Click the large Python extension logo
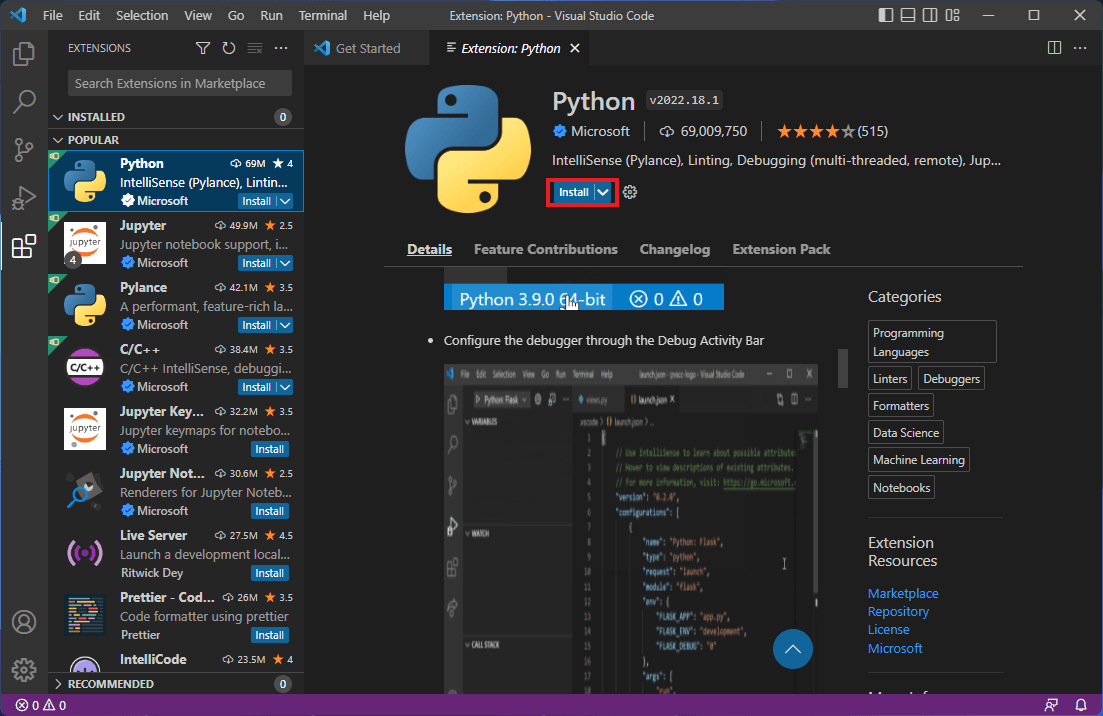 click(x=468, y=148)
